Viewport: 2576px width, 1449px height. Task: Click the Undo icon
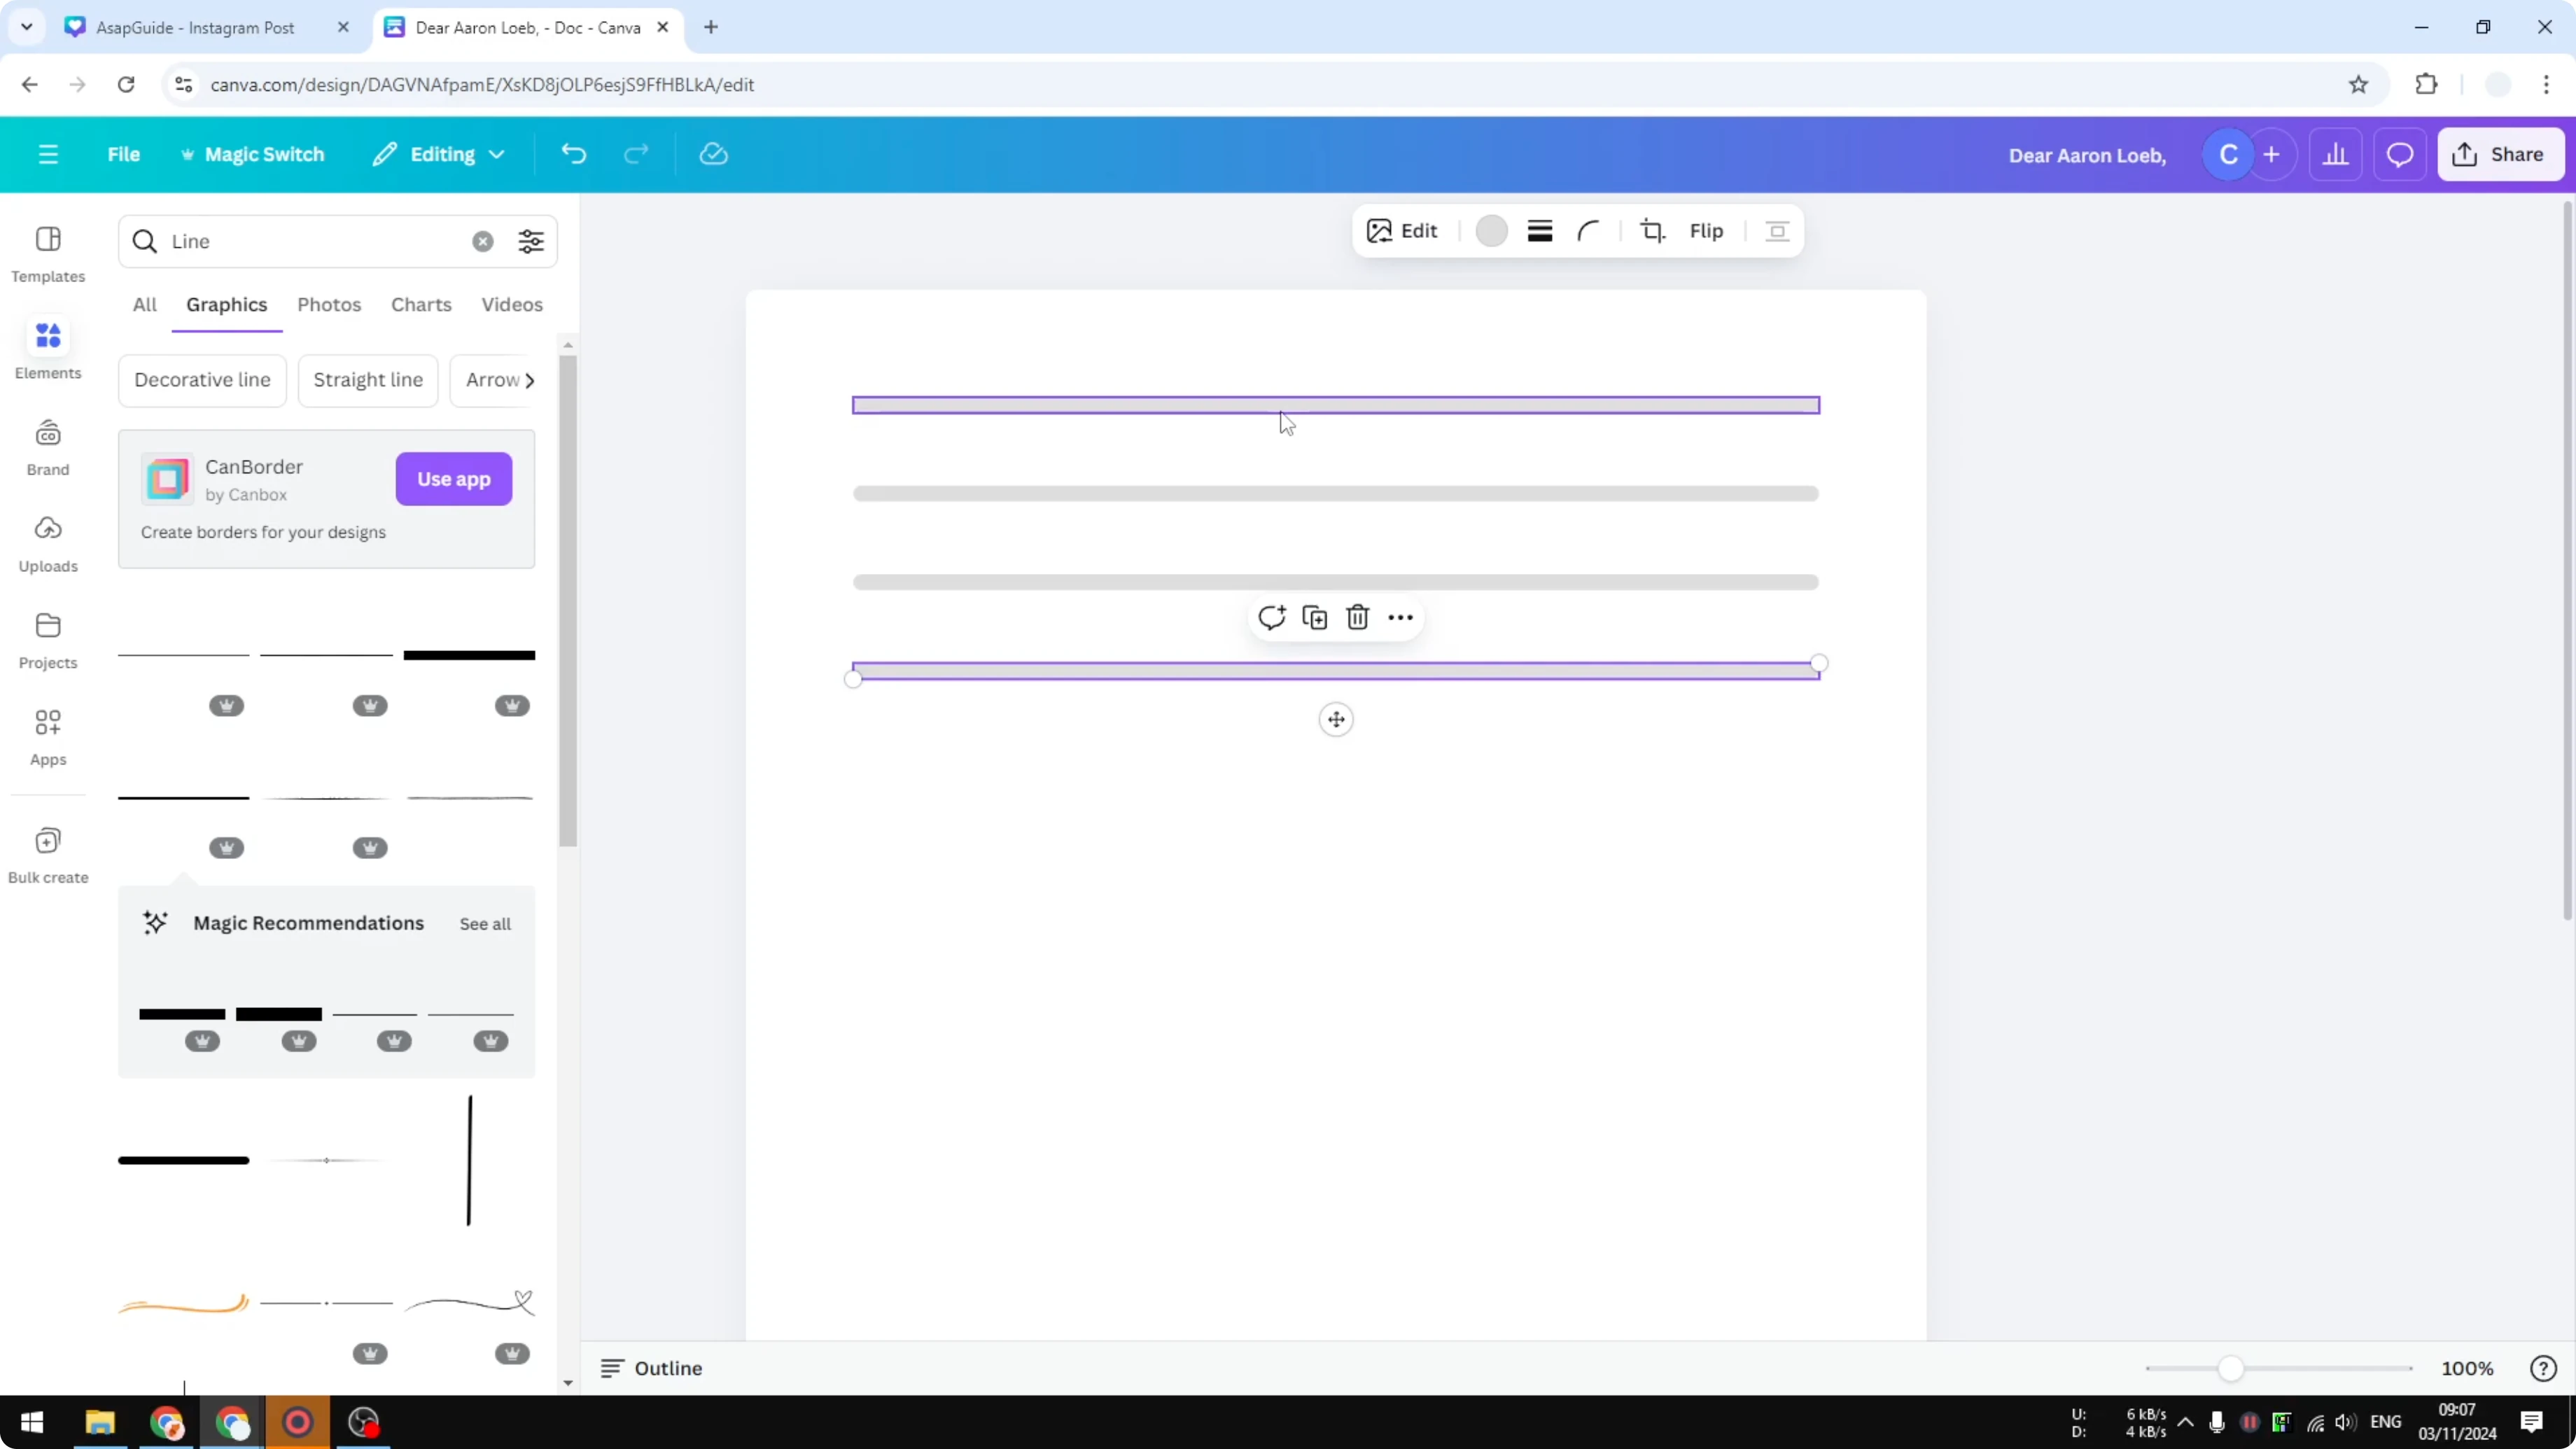coord(572,153)
